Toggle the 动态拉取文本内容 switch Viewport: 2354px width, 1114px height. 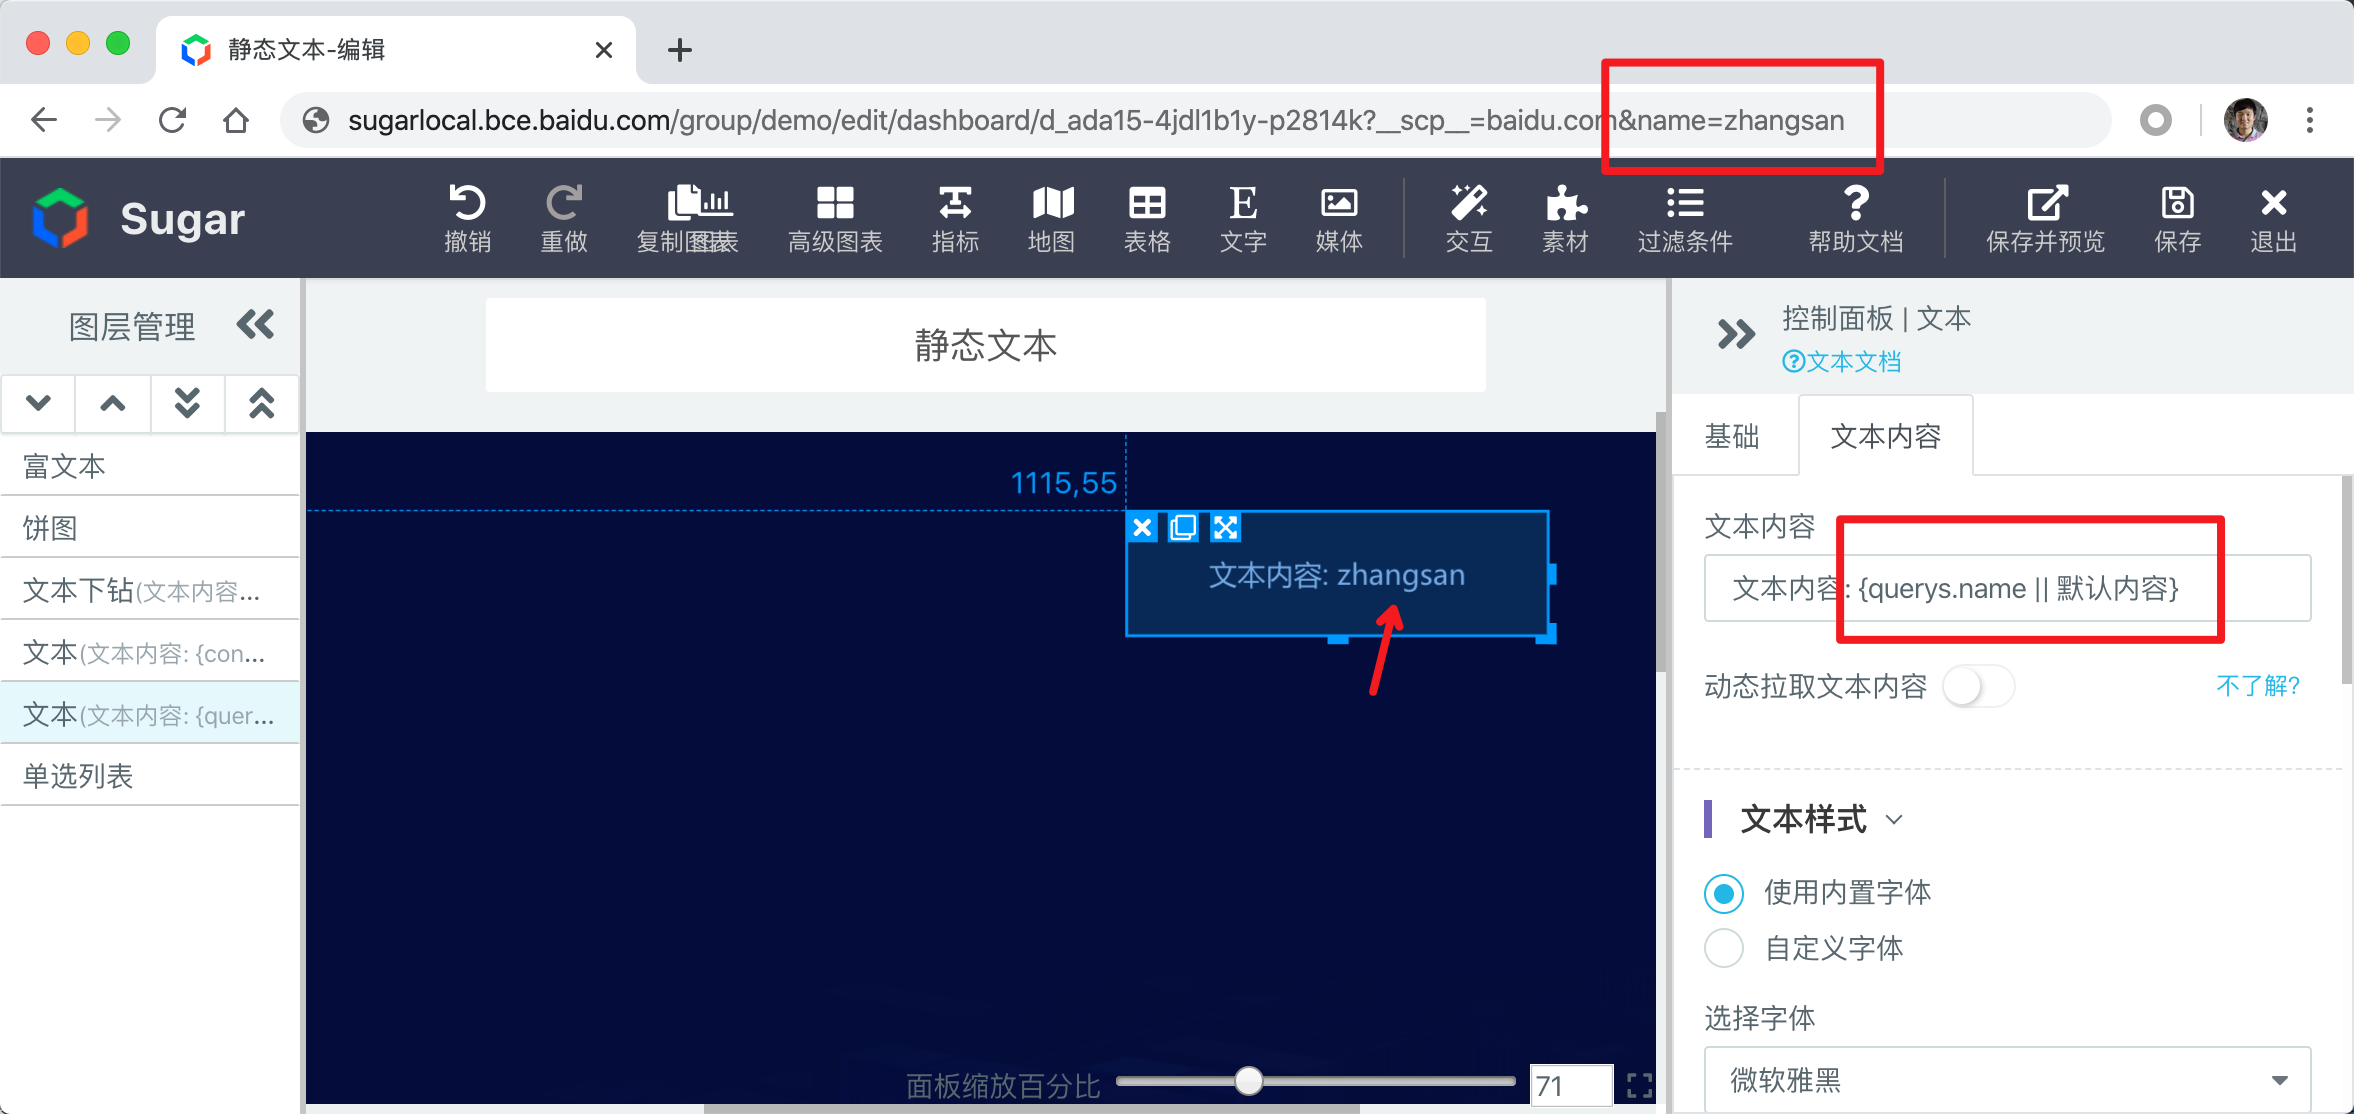(1977, 686)
